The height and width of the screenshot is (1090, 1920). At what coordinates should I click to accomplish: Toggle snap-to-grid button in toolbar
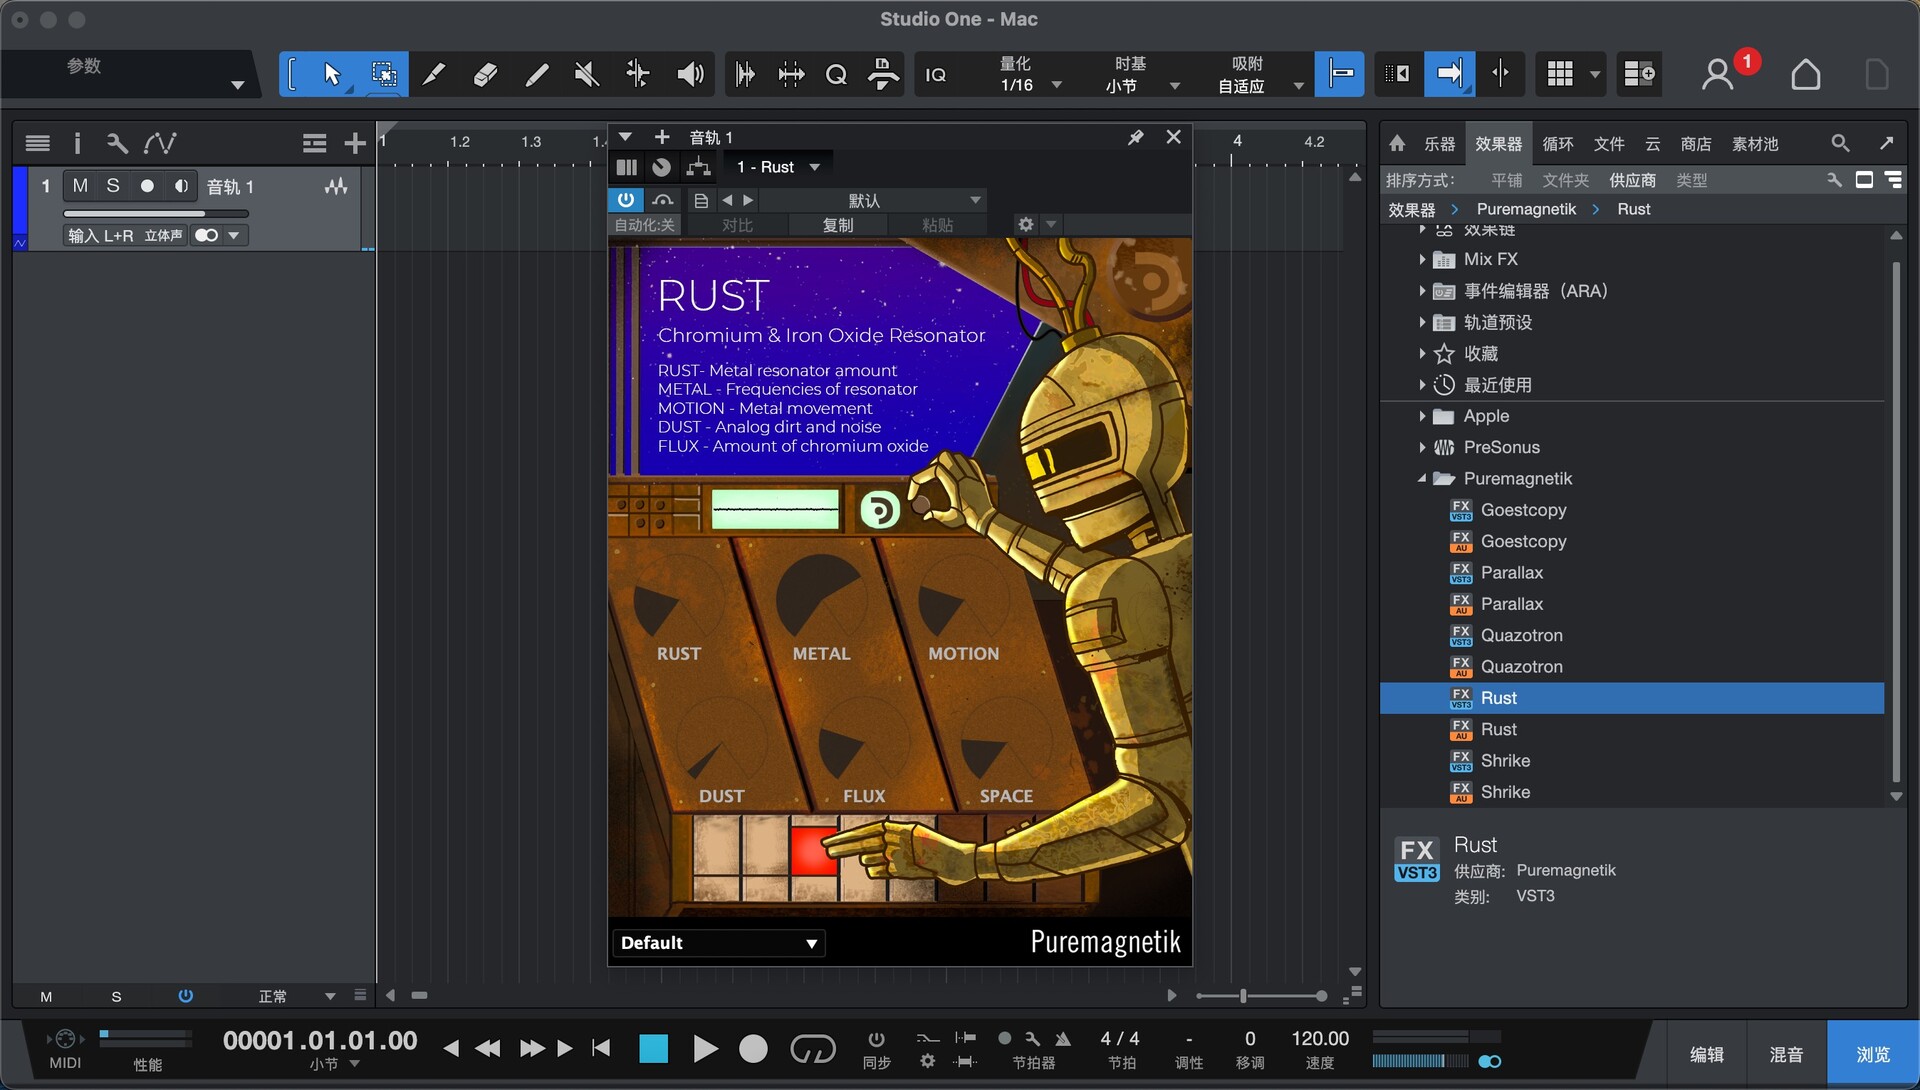click(x=1340, y=74)
